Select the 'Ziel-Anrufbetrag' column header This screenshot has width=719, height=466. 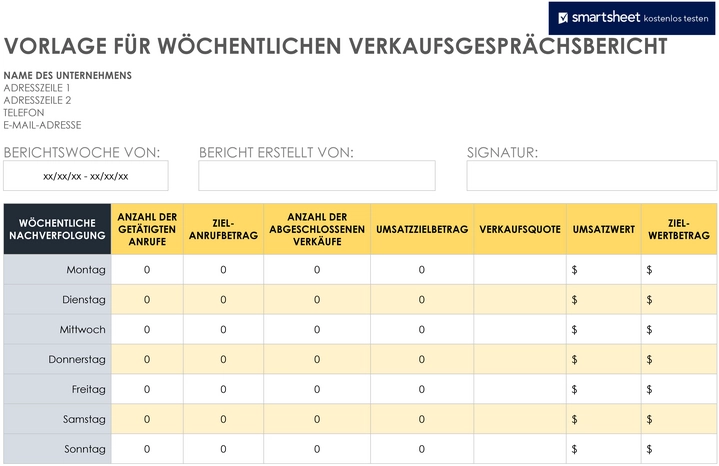click(x=223, y=229)
